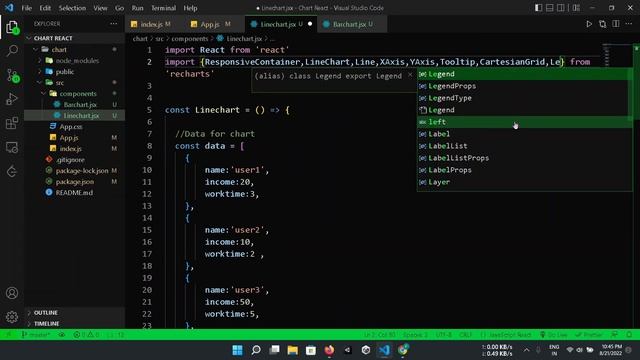Image resolution: width=640 pixels, height=360 pixels.
Task: Open errors and warnings in status bar
Action: click(86, 335)
